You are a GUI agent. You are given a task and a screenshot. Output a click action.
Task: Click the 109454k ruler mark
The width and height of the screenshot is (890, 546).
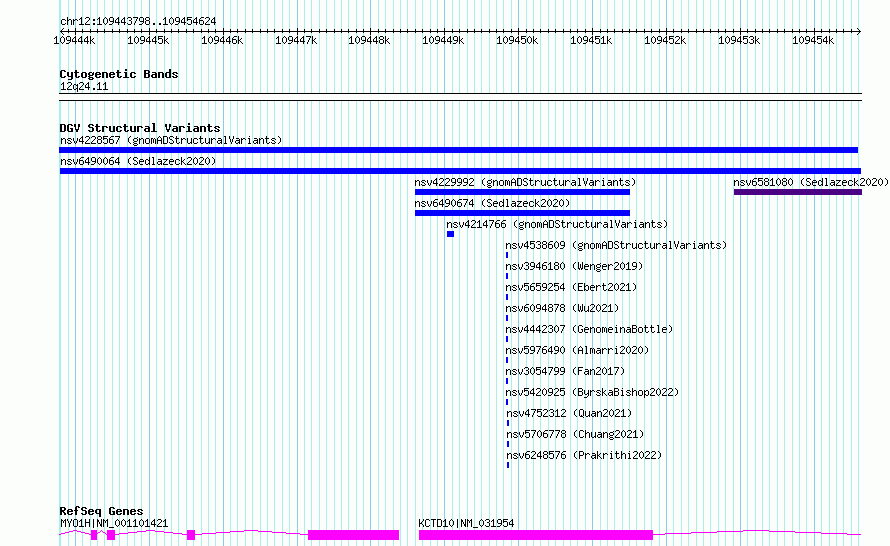(813, 40)
